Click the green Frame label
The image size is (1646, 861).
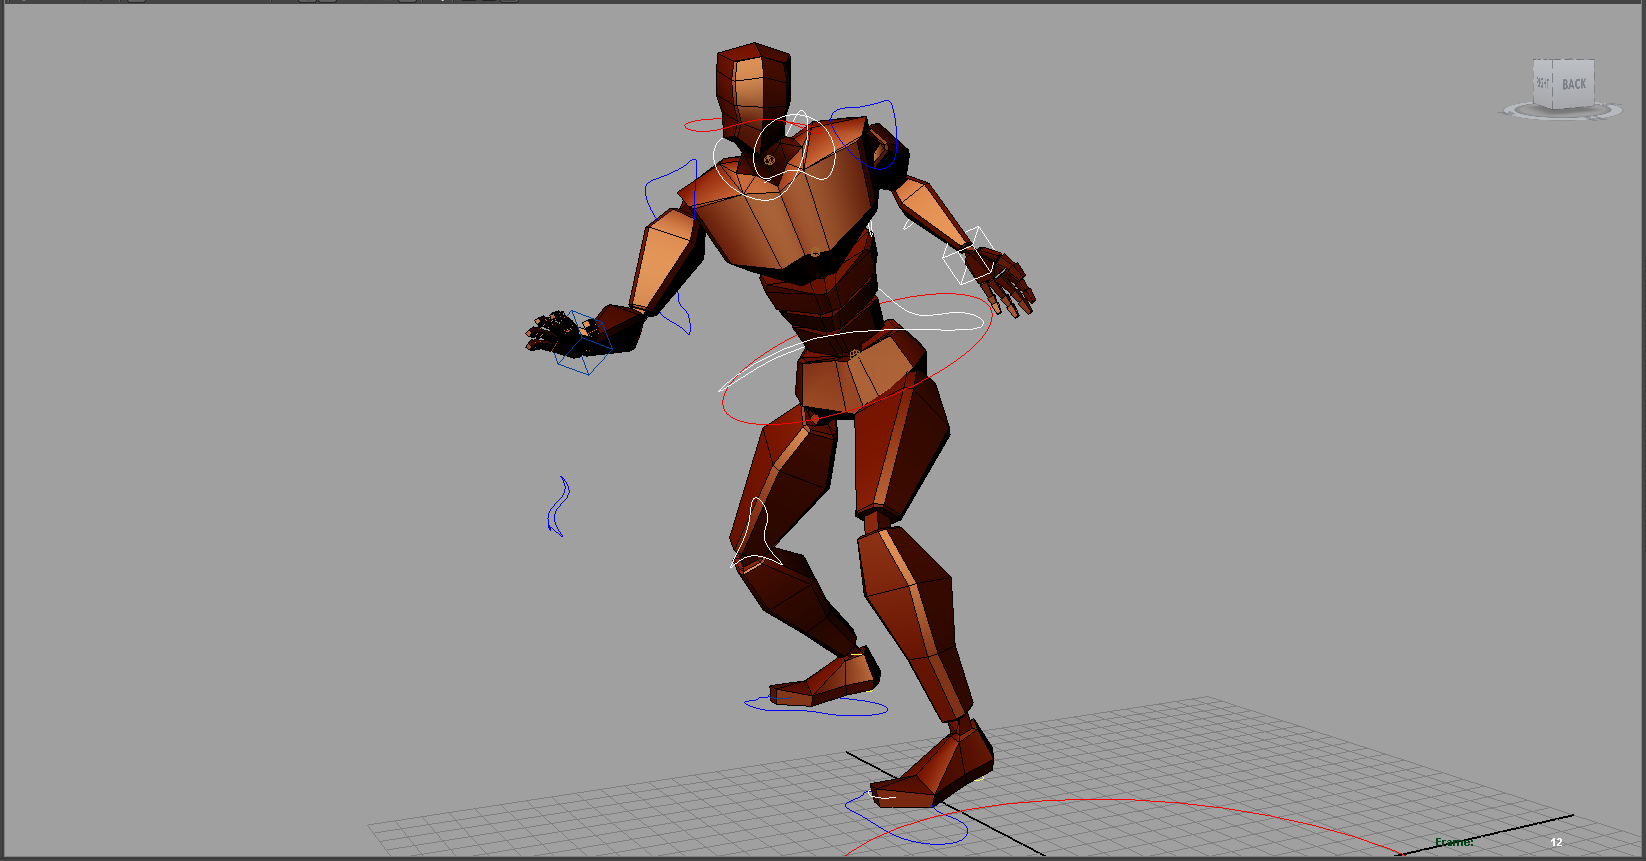click(x=1454, y=842)
